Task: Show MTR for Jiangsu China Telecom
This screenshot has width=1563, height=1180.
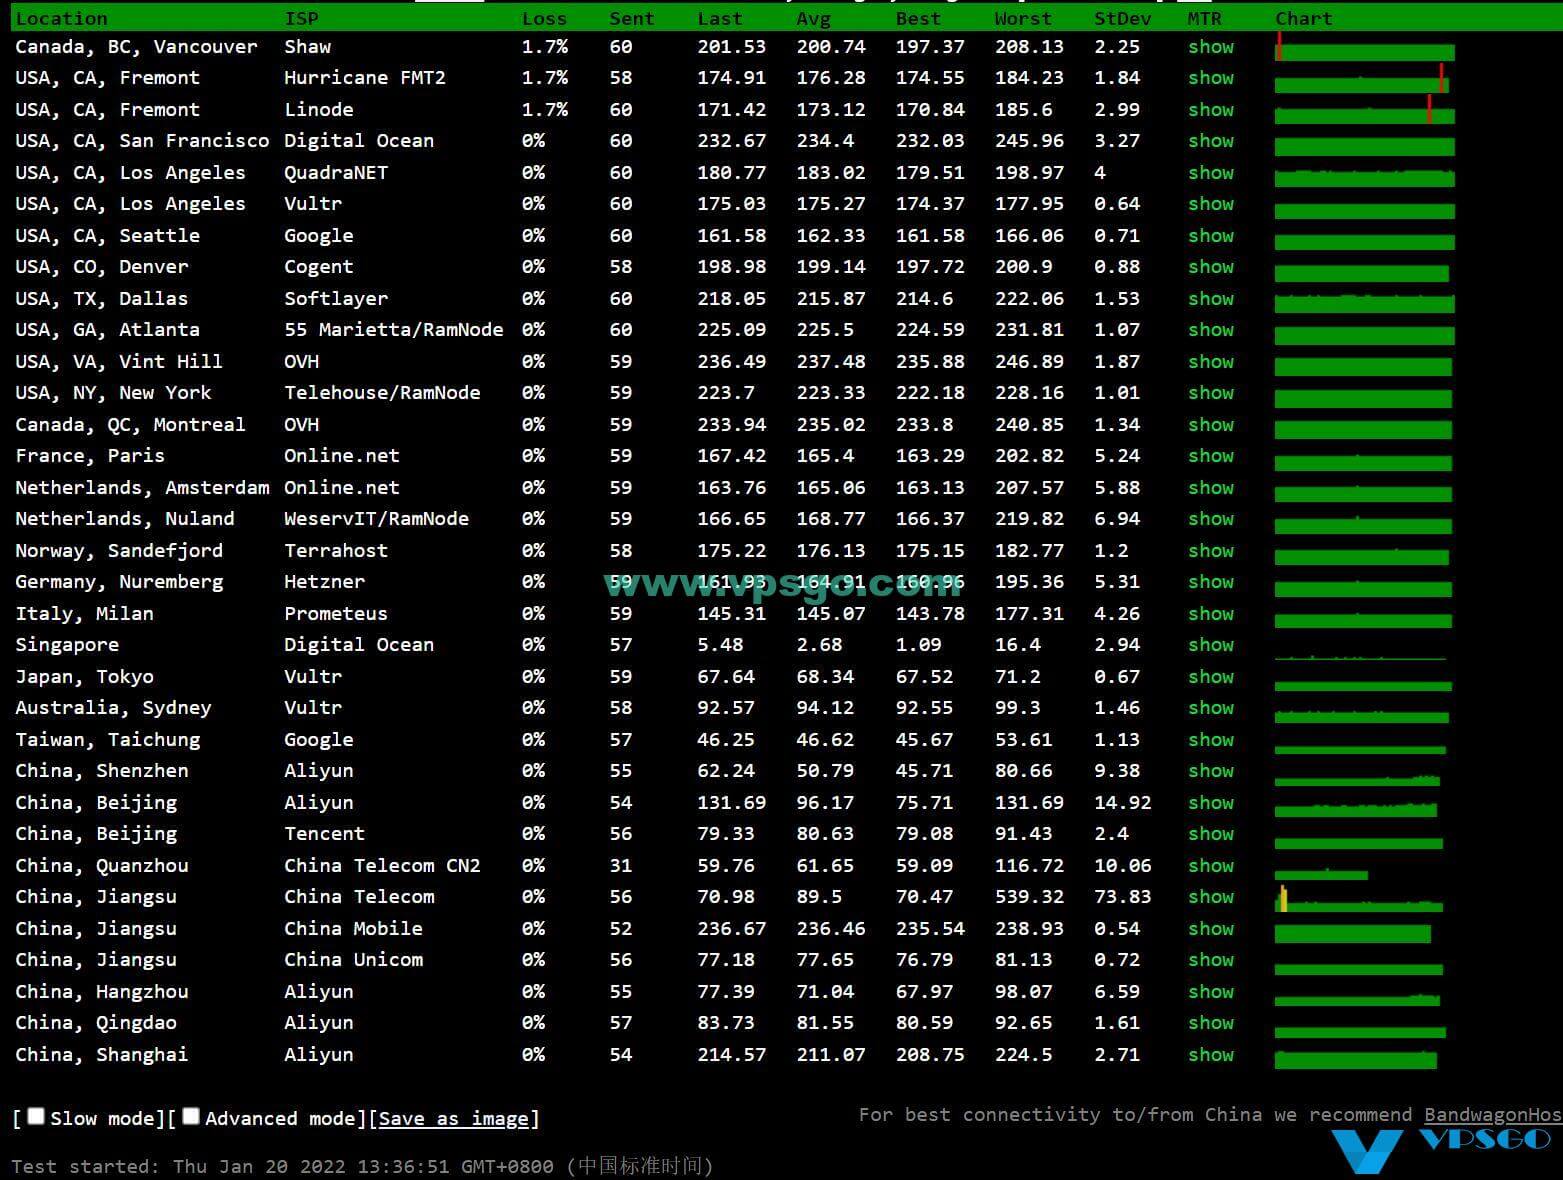Action: coord(1211,897)
